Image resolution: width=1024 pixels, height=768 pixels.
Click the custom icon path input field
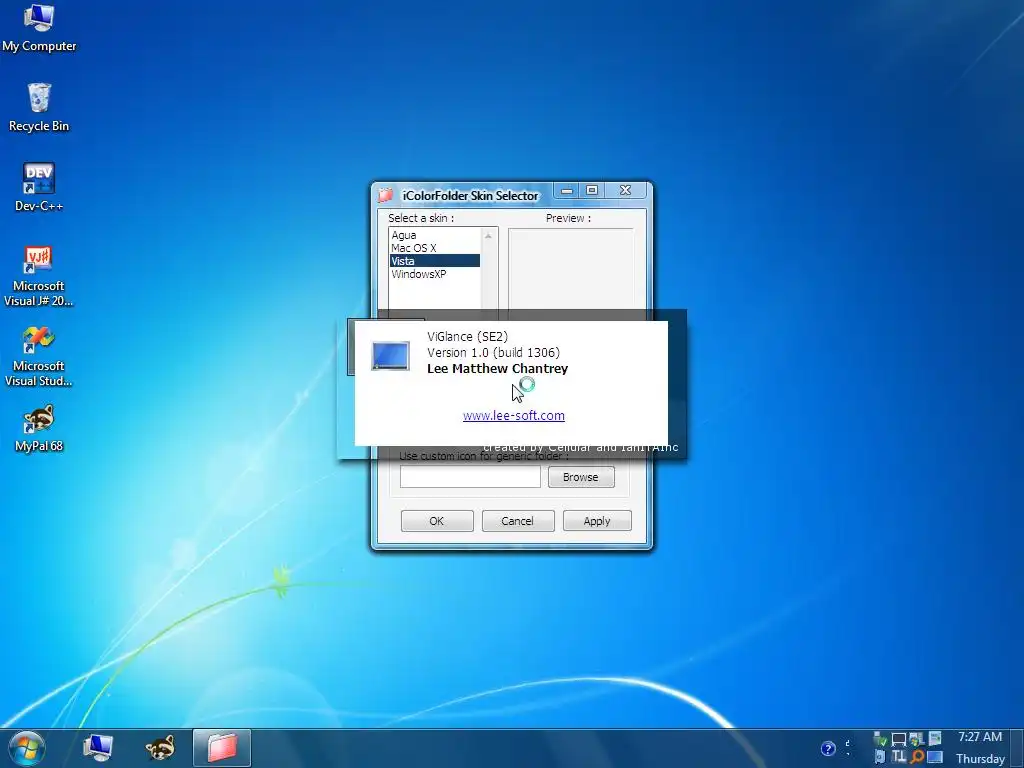click(470, 477)
